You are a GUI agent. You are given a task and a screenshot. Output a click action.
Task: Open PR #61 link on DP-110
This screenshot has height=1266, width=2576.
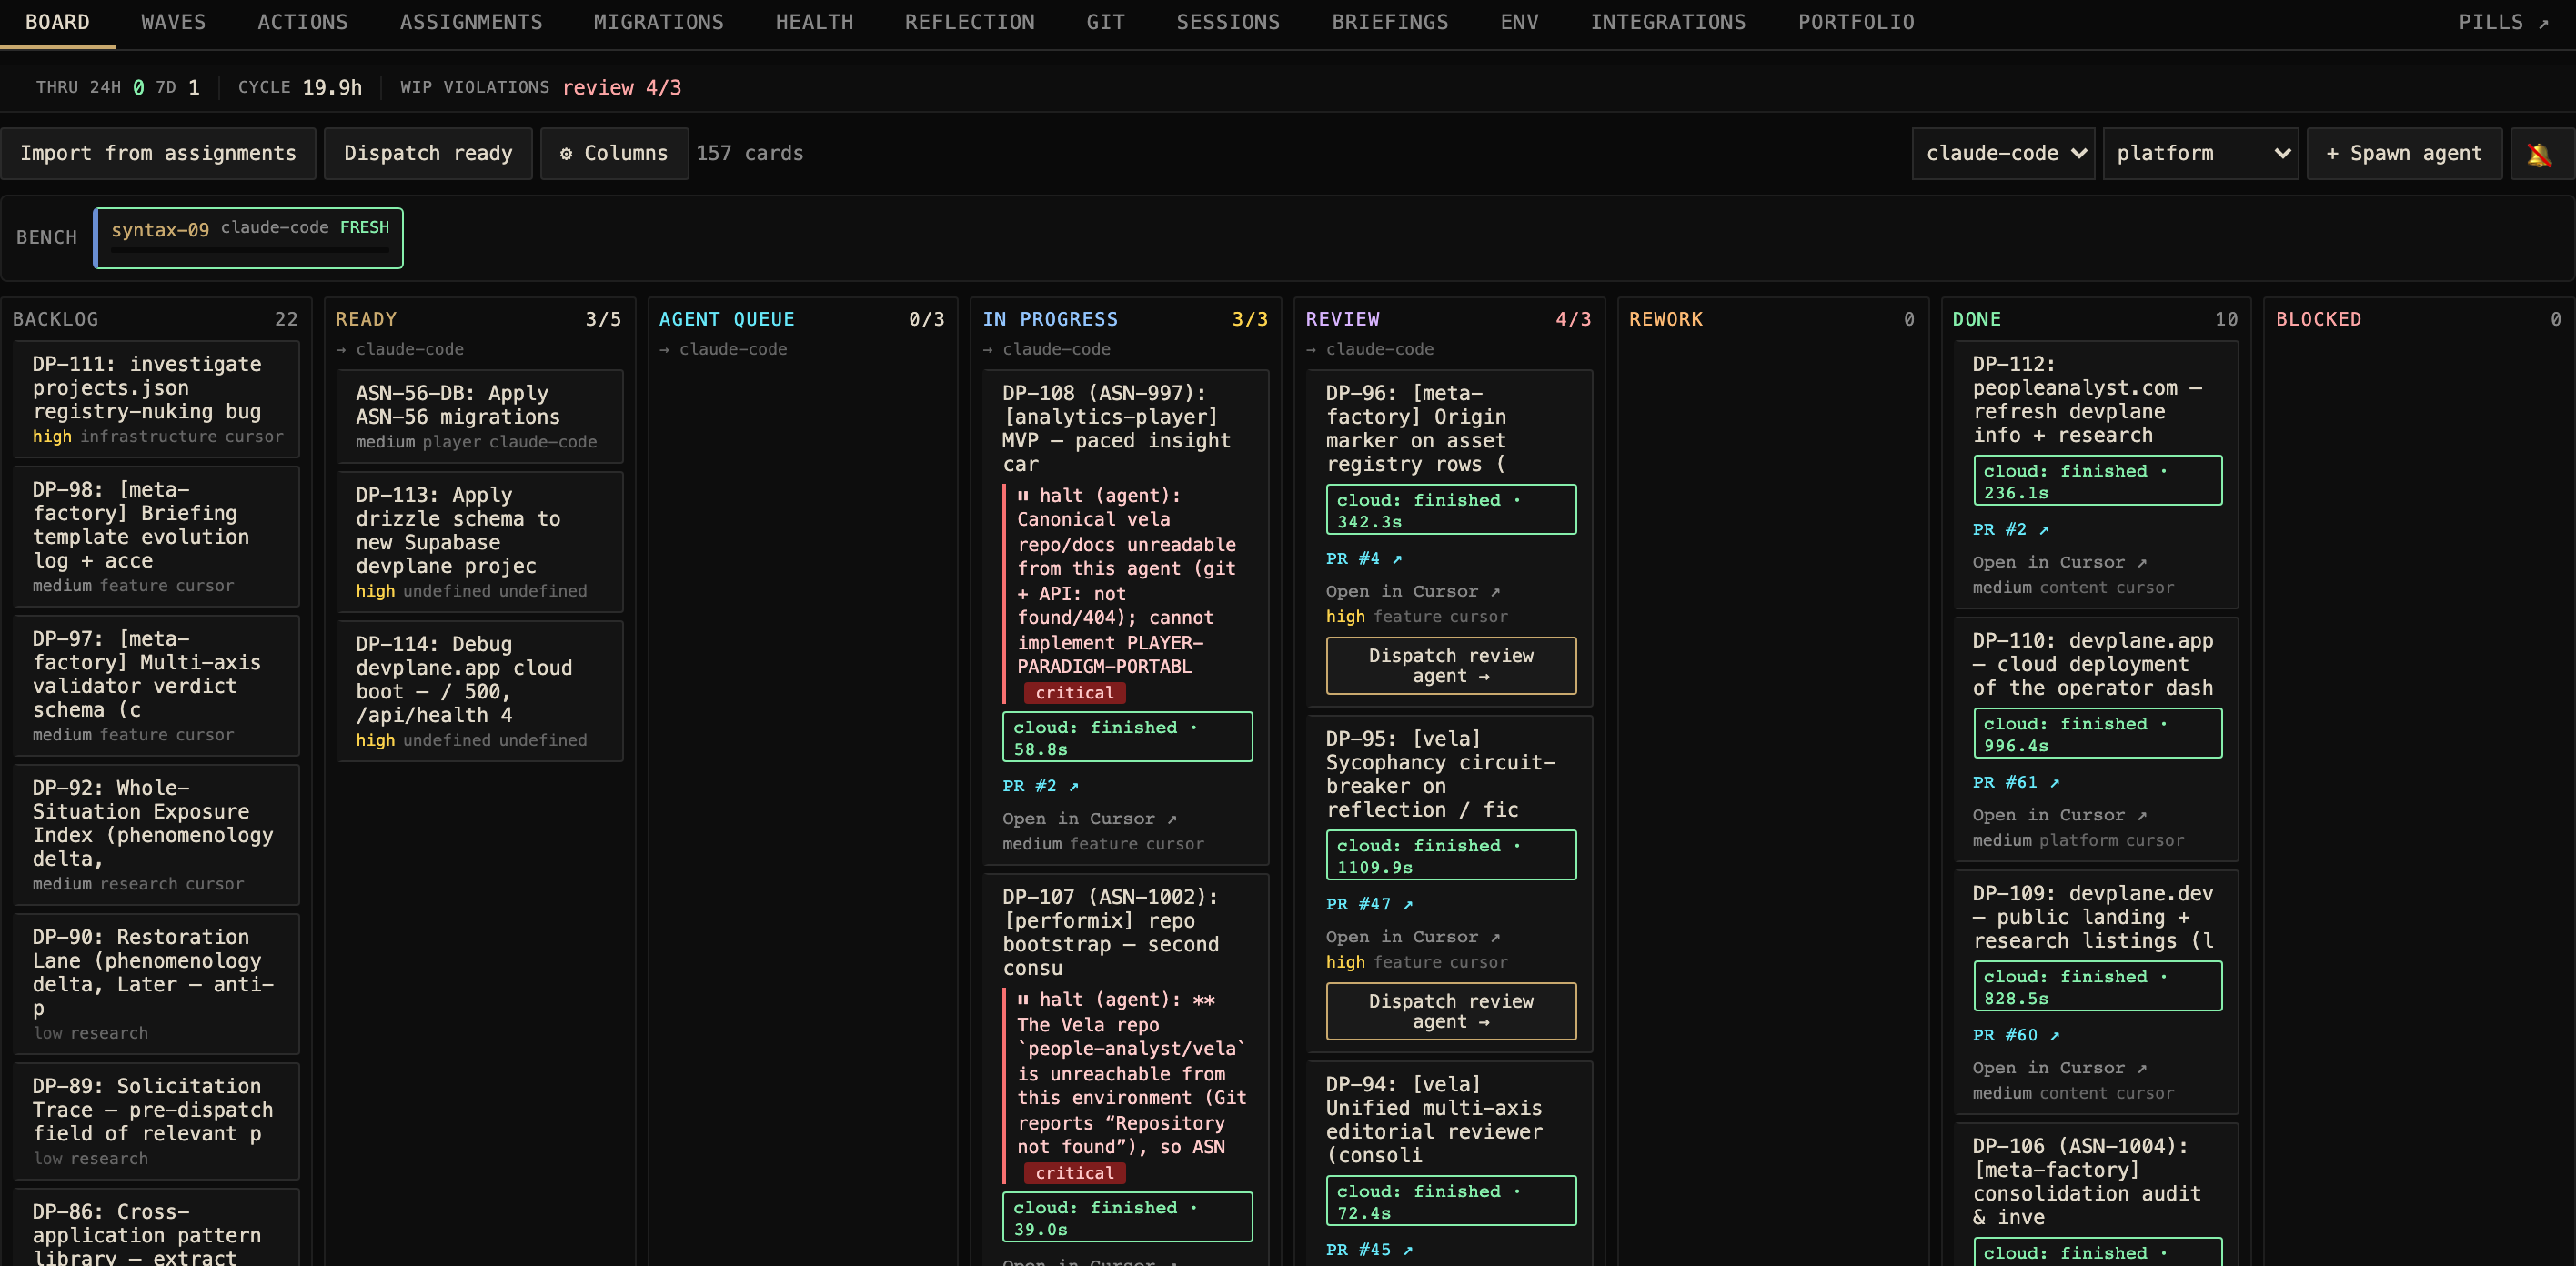[2016, 782]
